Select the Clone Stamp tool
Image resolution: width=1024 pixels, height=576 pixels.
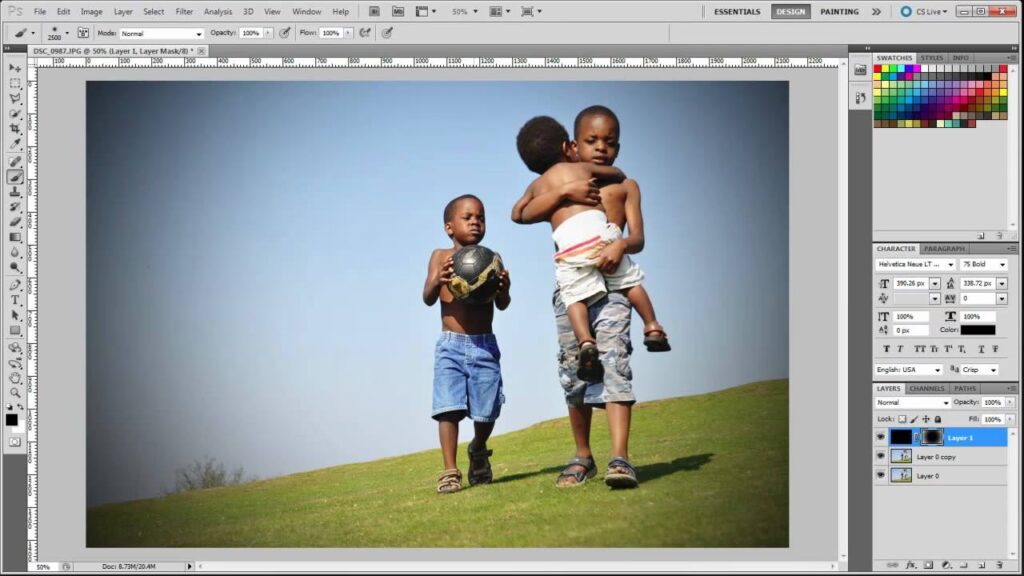tap(15, 192)
